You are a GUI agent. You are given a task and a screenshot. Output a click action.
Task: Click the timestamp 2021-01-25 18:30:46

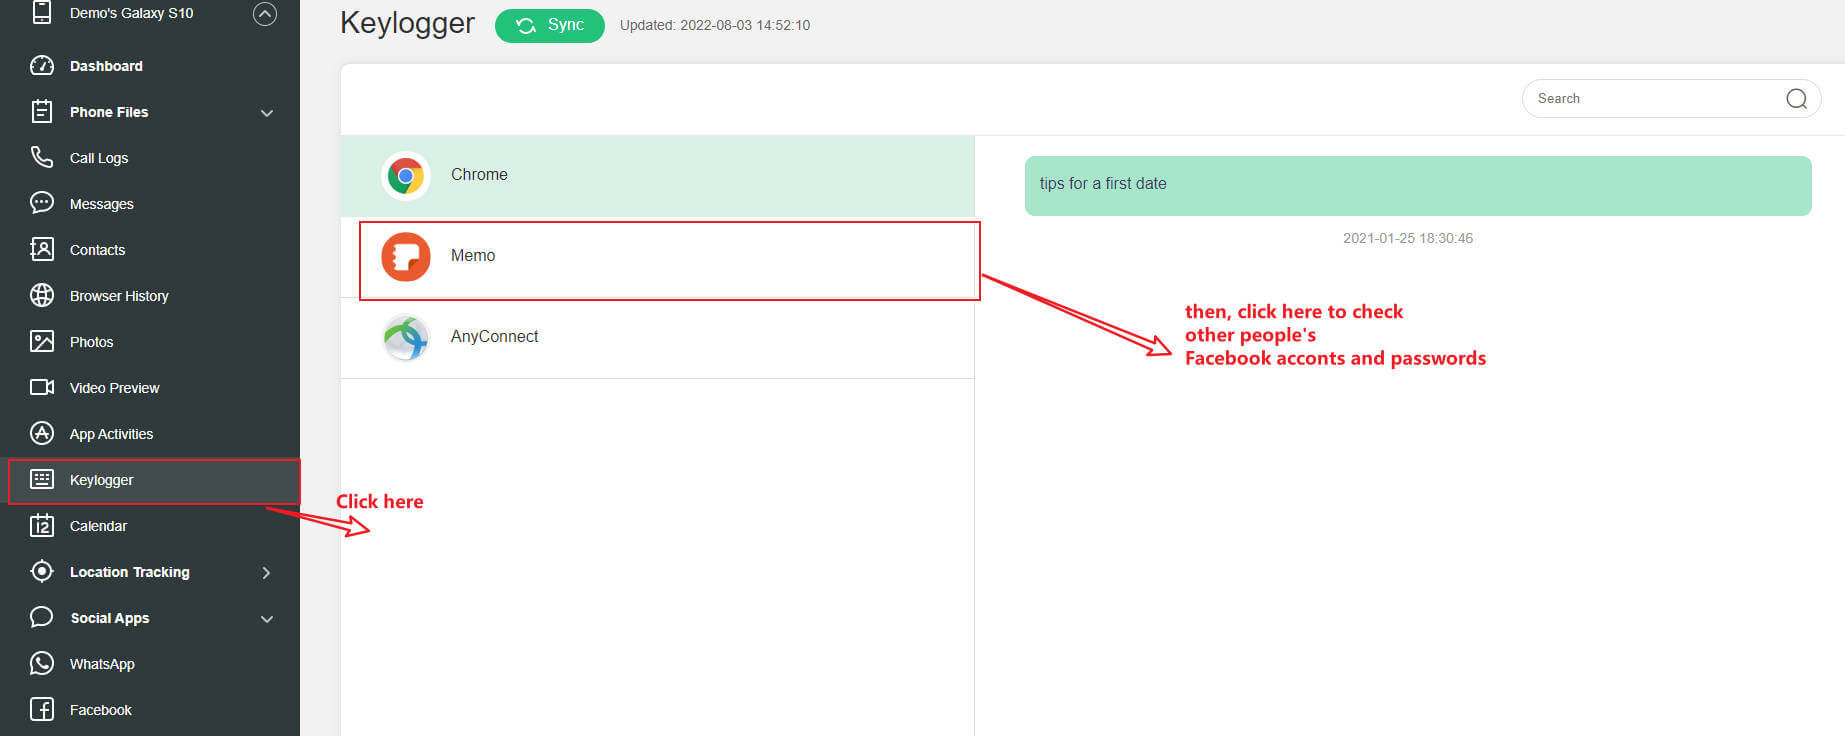click(1408, 238)
